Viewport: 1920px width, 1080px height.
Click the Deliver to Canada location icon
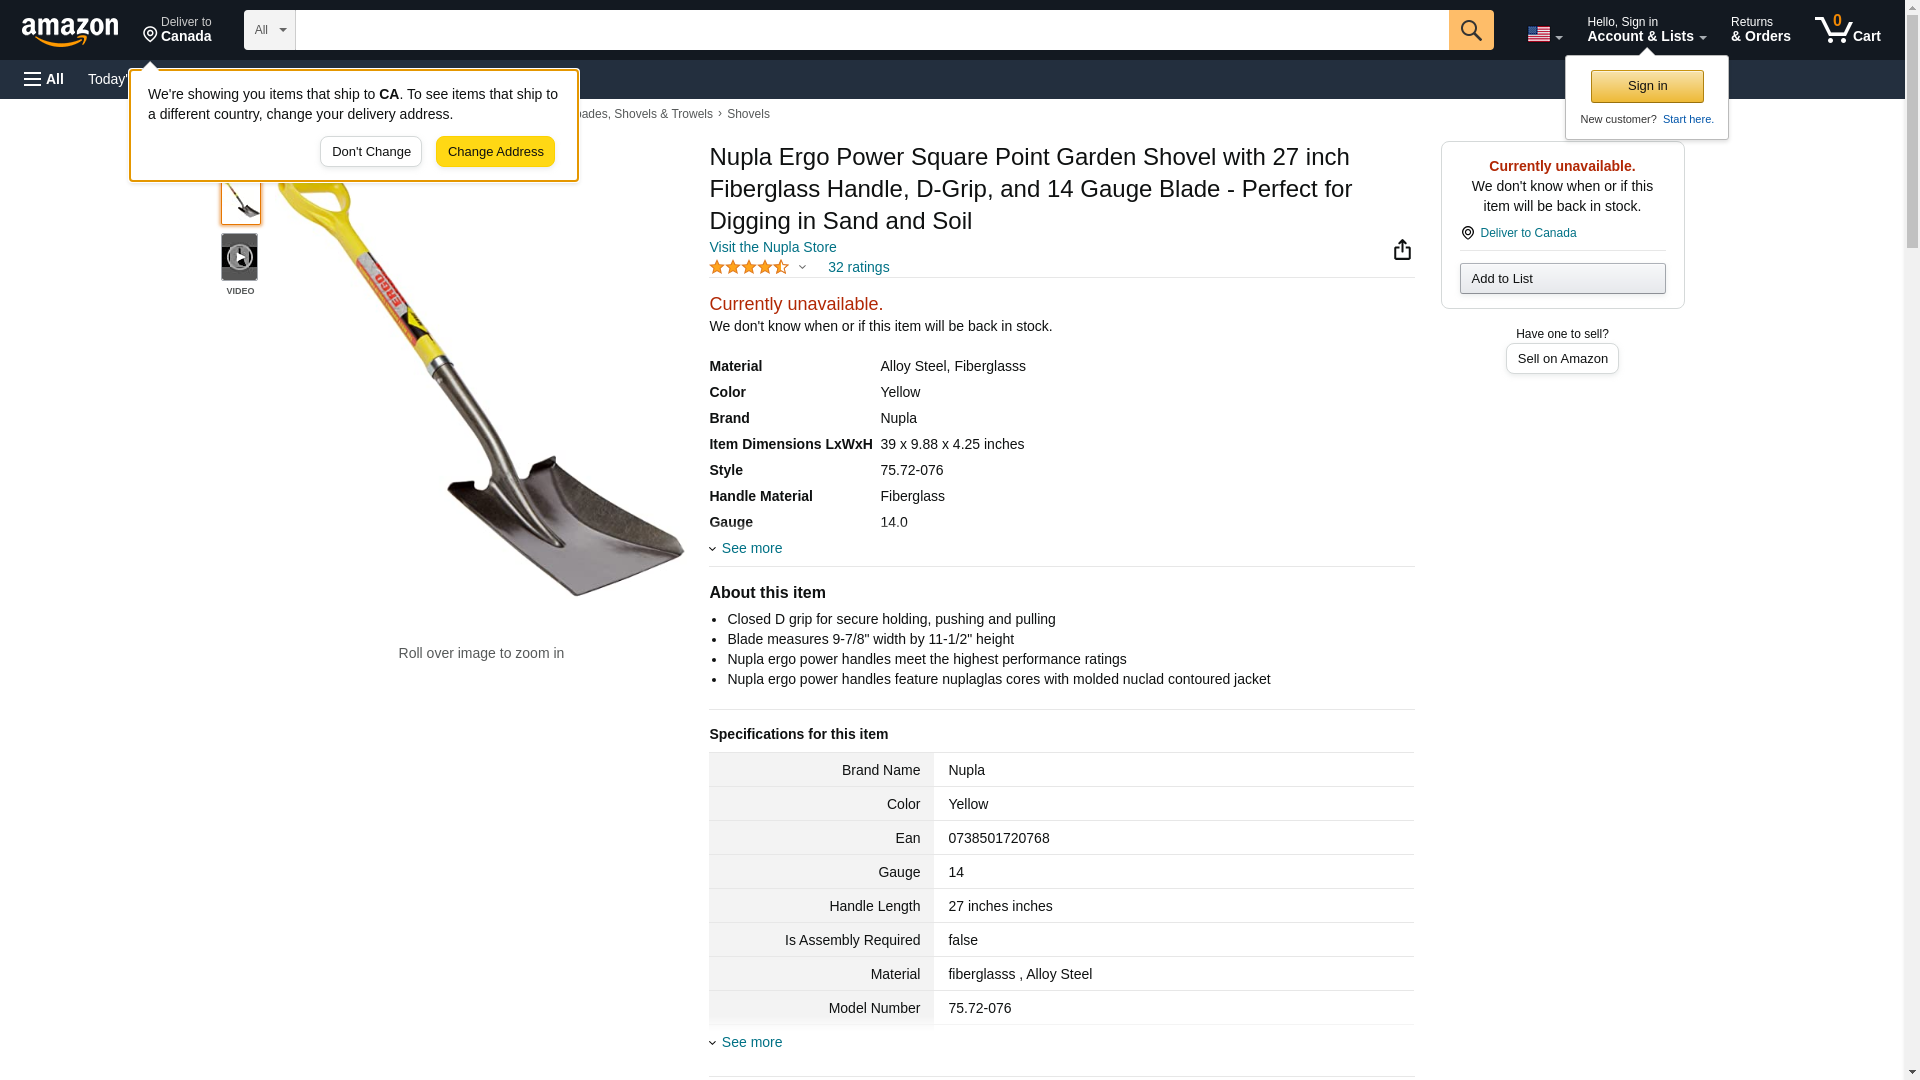pos(1467,233)
